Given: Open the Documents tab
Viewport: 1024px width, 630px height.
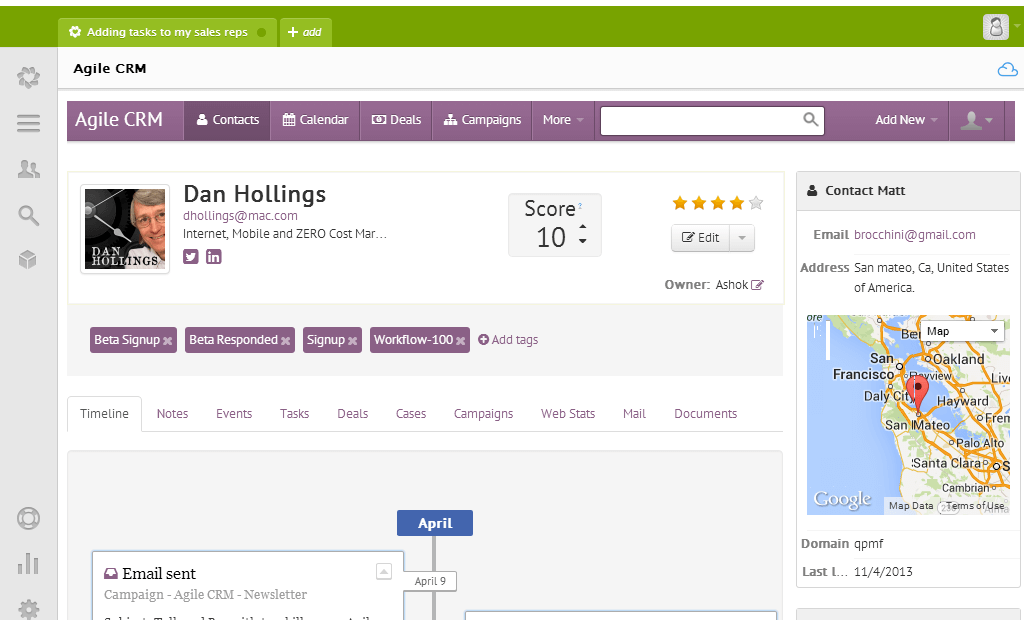Looking at the screenshot, I should pos(705,414).
